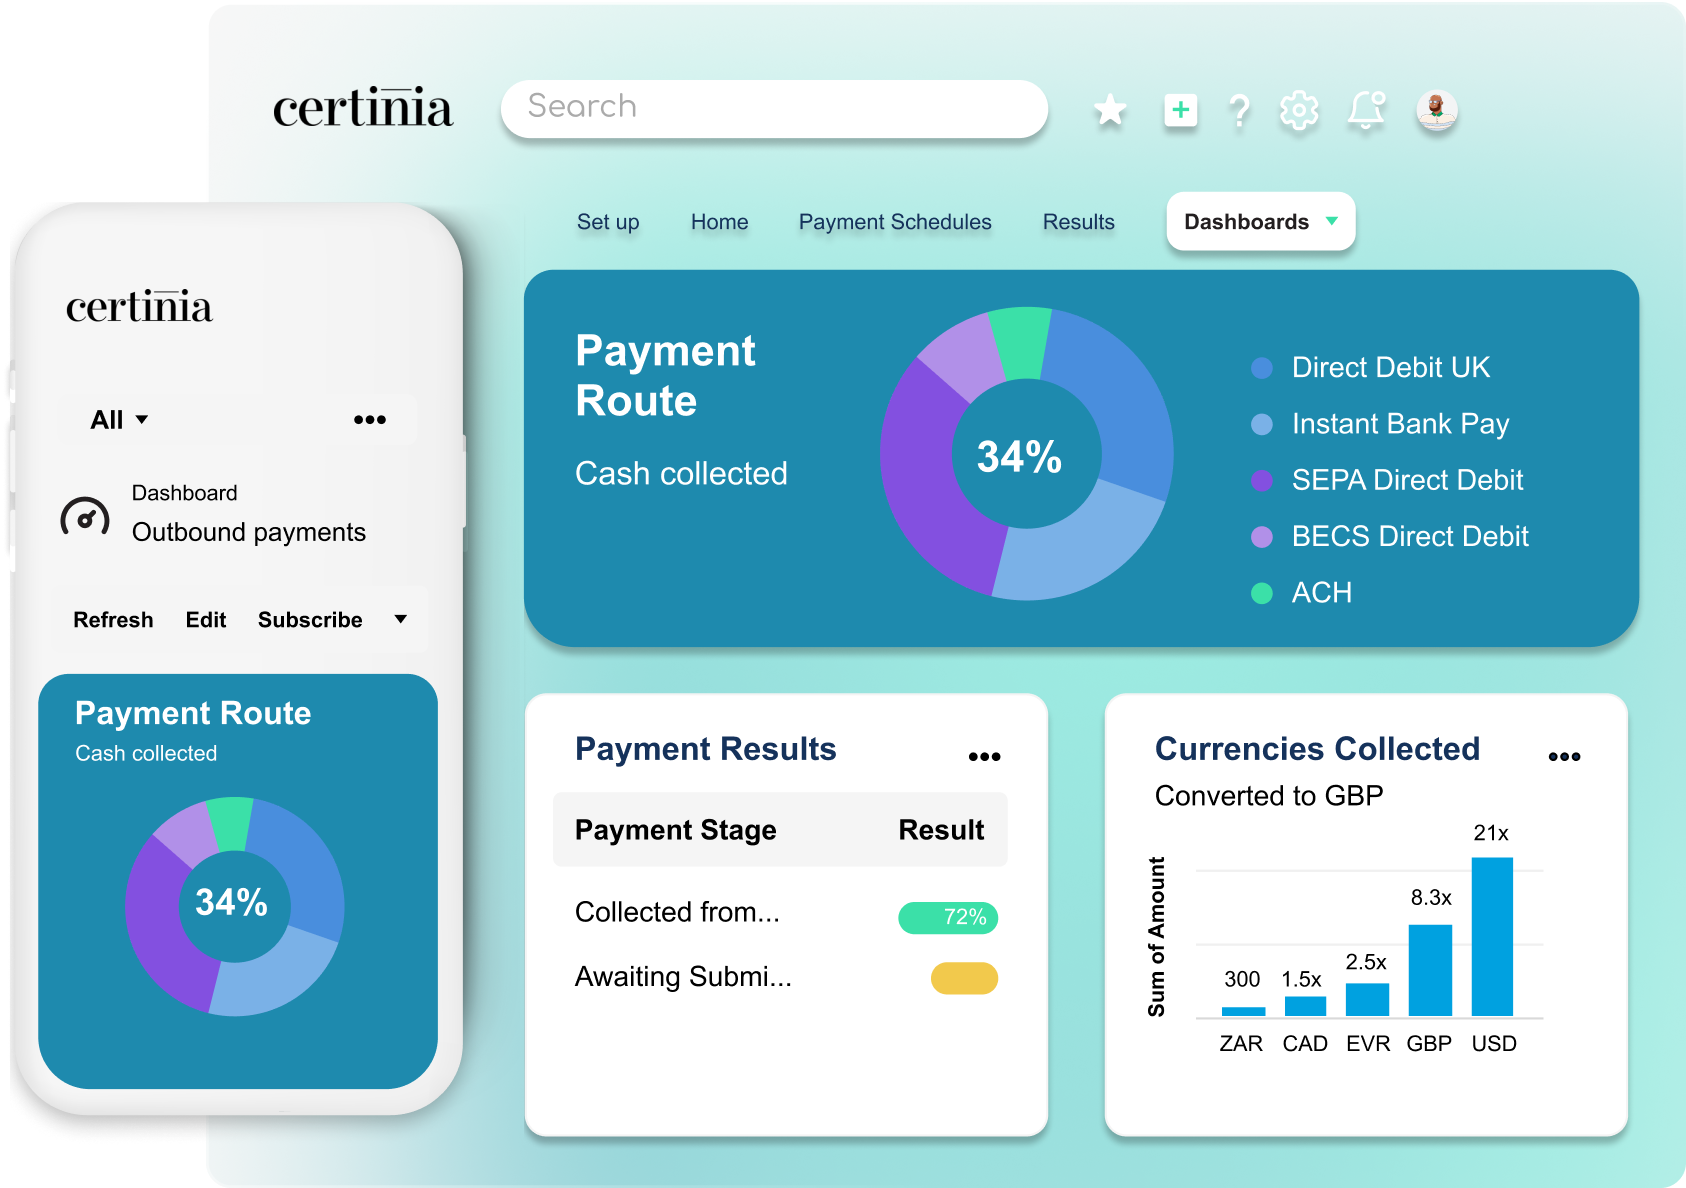Screen dimensions: 1686x1188
Task: Click Edit on the phone dashboard
Action: [x=206, y=620]
